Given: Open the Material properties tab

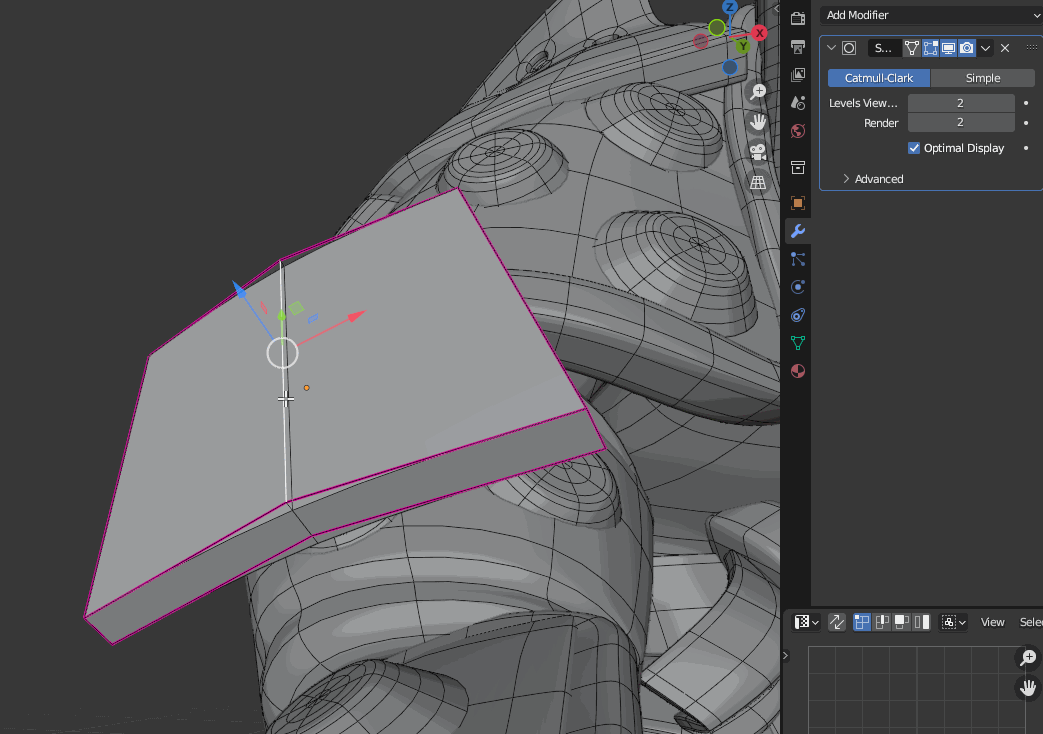Looking at the screenshot, I should click(x=797, y=371).
